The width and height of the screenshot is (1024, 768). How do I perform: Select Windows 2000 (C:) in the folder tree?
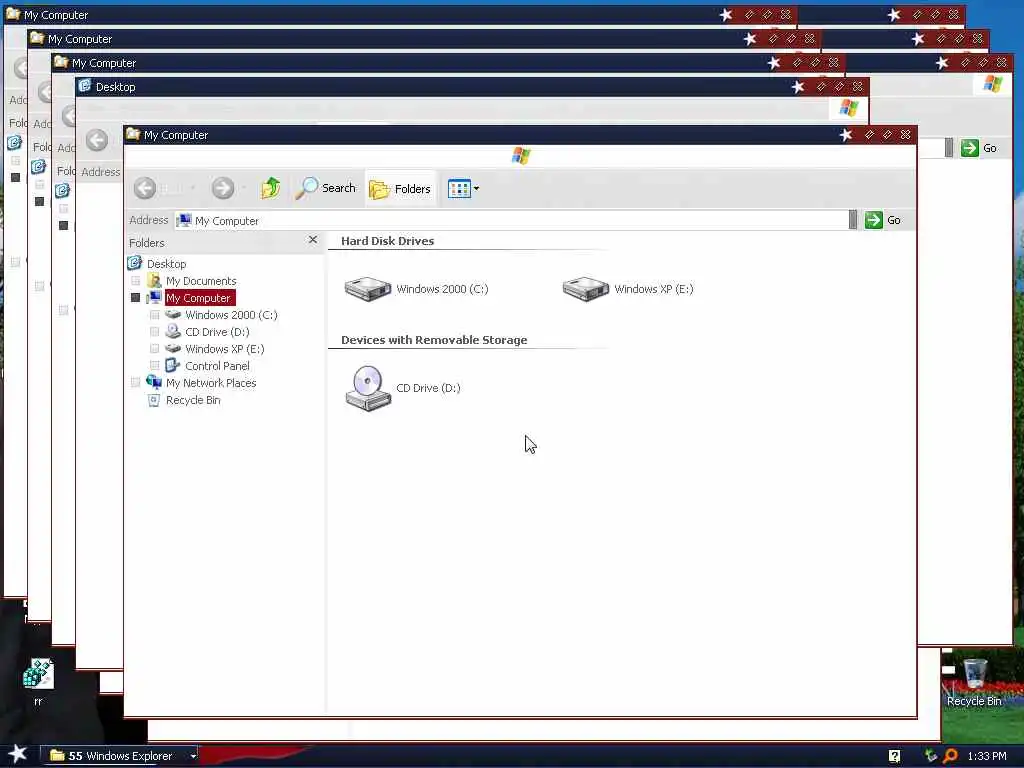point(231,315)
